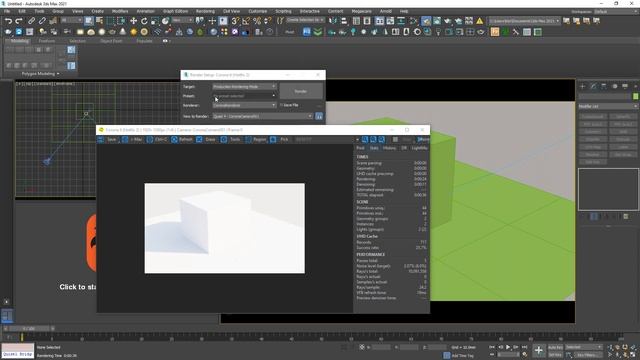Toggle the lock view icon in Render Setup
The width and height of the screenshot is (640, 360).
coord(319,116)
